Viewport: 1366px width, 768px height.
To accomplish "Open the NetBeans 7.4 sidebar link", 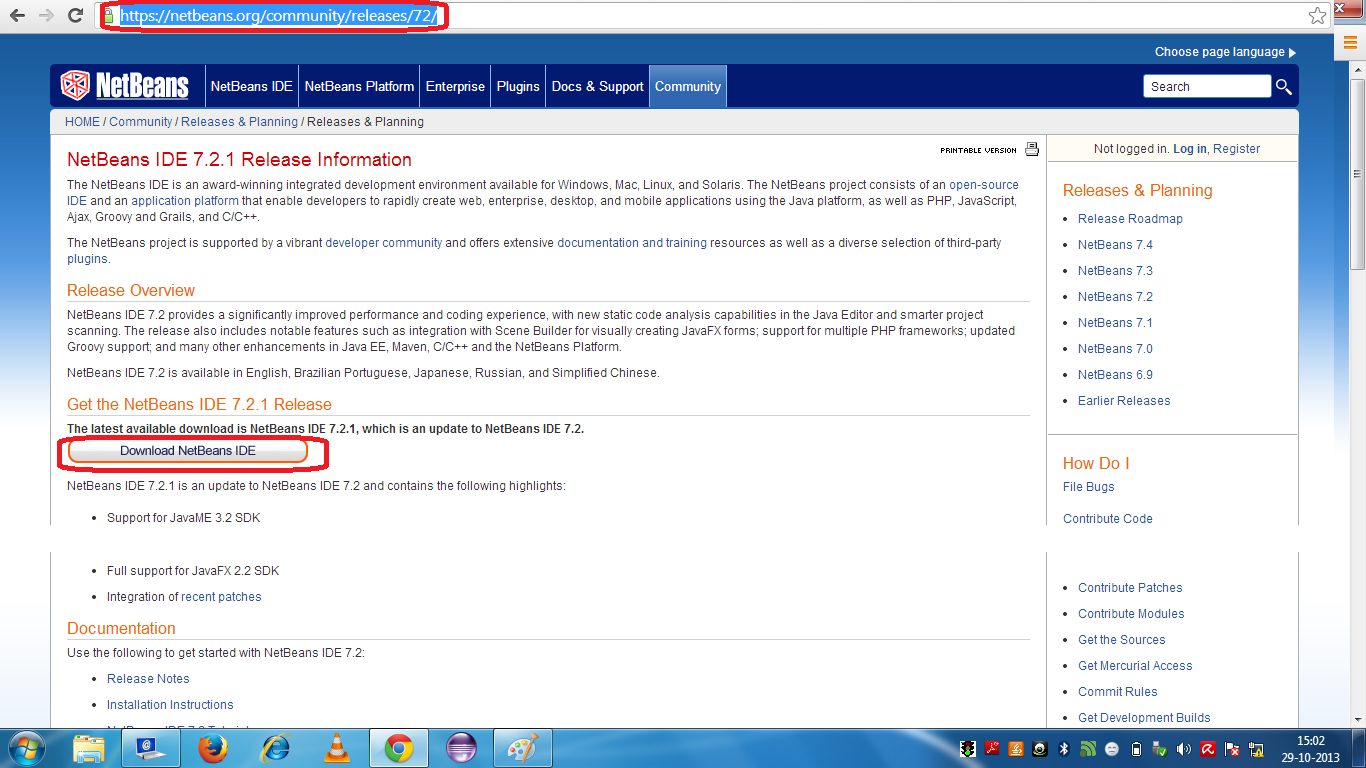I will pos(1115,245).
